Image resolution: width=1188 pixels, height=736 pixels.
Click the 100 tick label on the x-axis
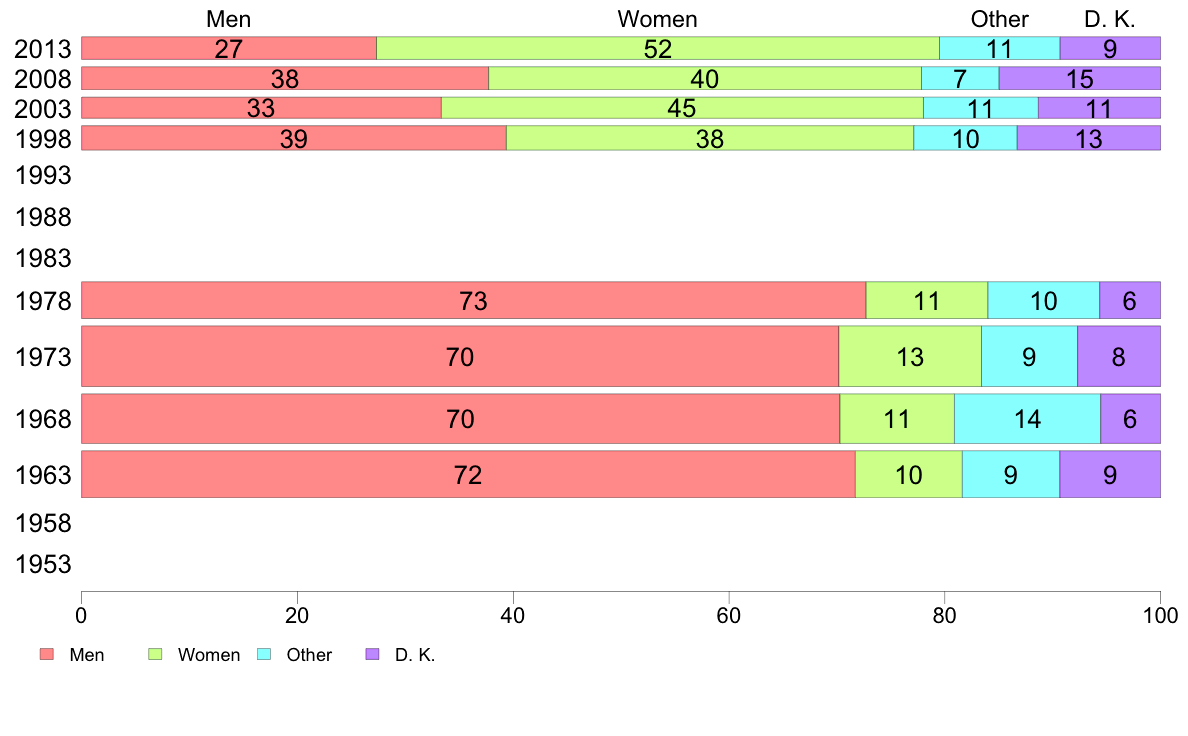coord(1160,615)
